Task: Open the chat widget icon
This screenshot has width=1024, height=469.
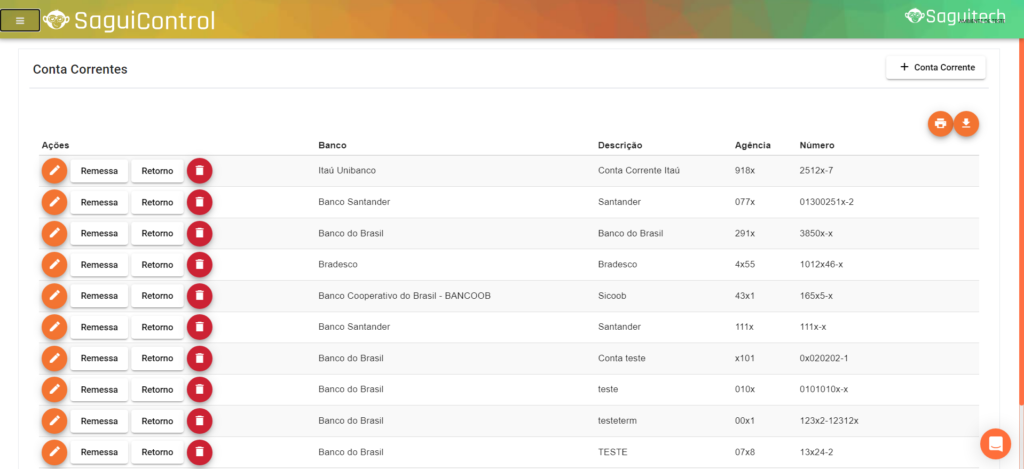Action: click(995, 442)
